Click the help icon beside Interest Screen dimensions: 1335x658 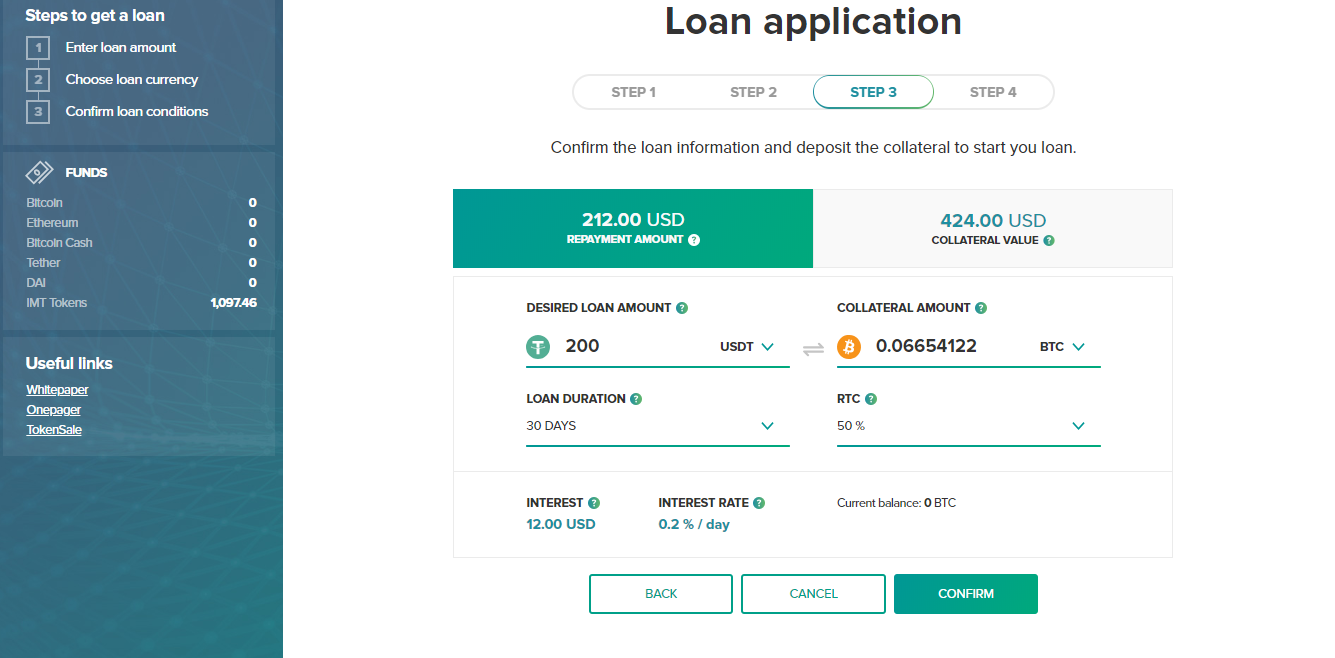pos(594,503)
